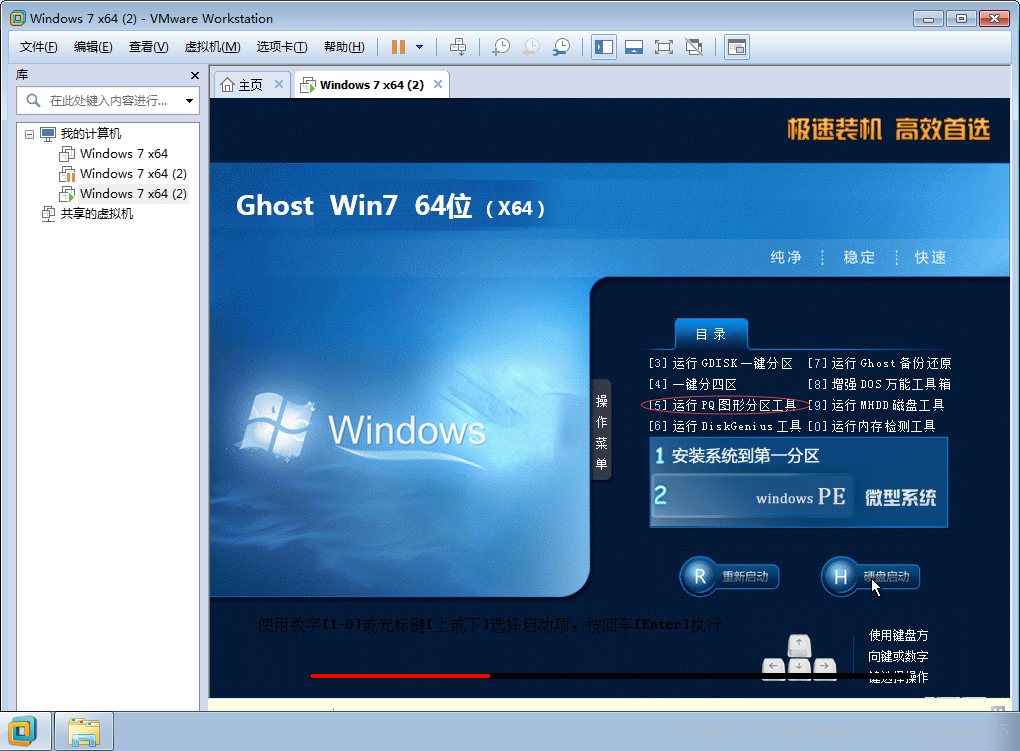Toggle Unity mode icon
The image size is (1020, 751).
point(694,47)
